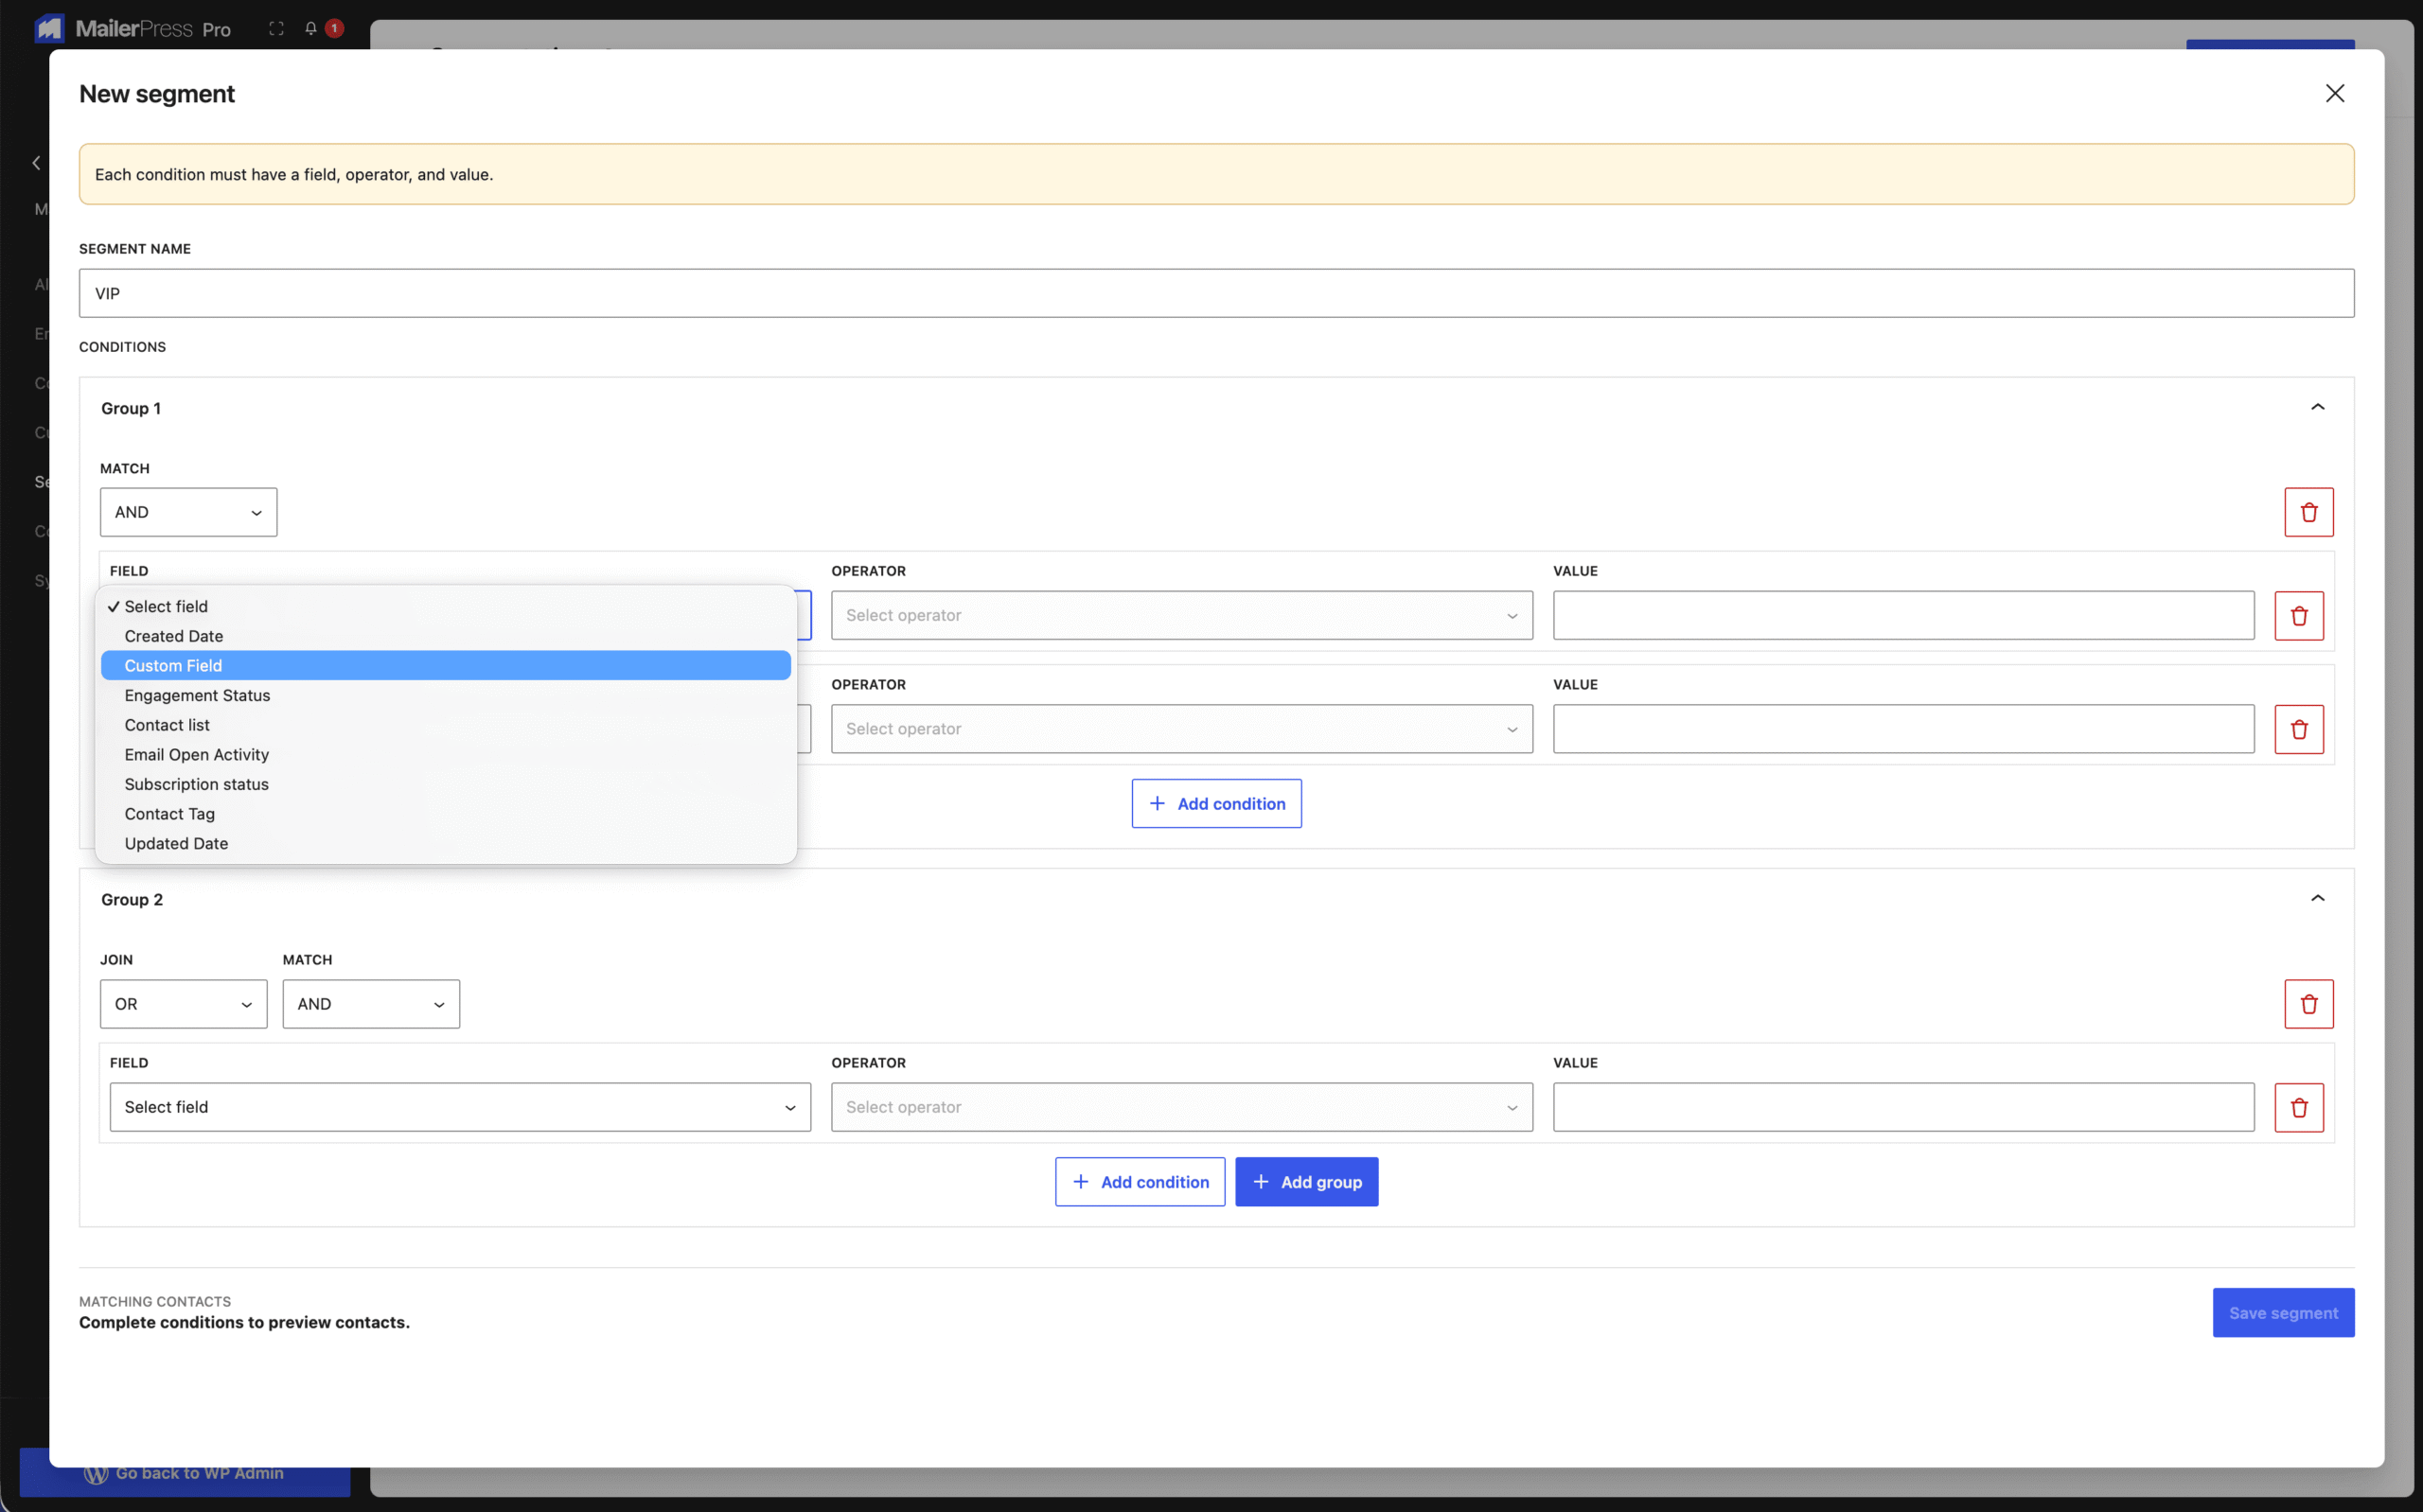
Task: Close the New segment dialog
Action: click(2334, 93)
